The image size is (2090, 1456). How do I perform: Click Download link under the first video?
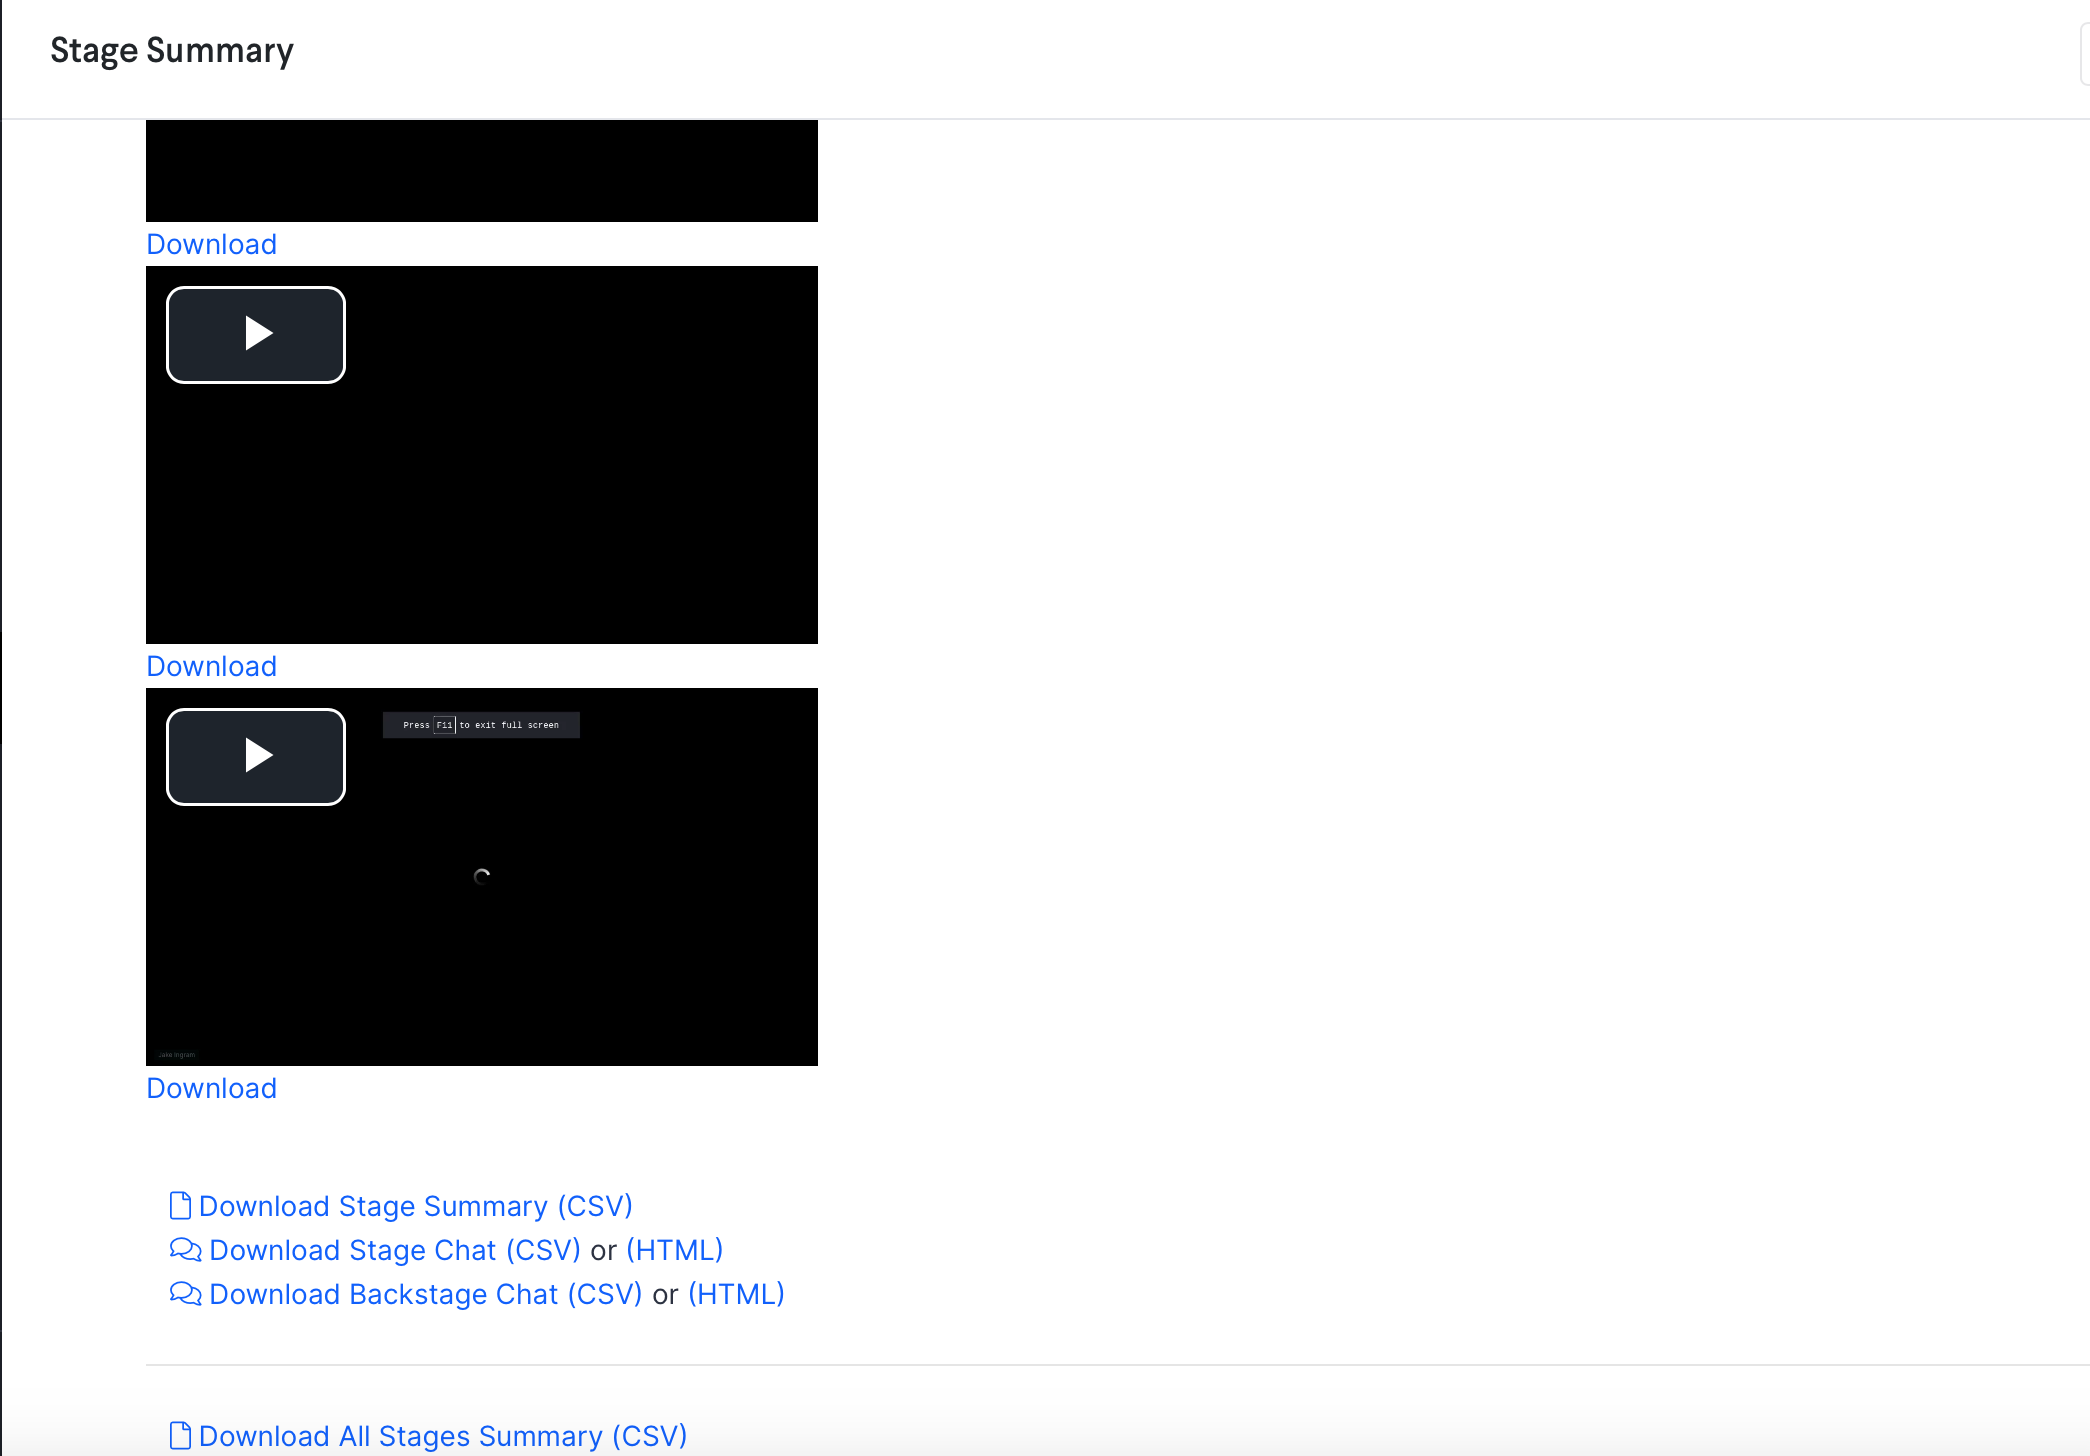pos(212,244)
